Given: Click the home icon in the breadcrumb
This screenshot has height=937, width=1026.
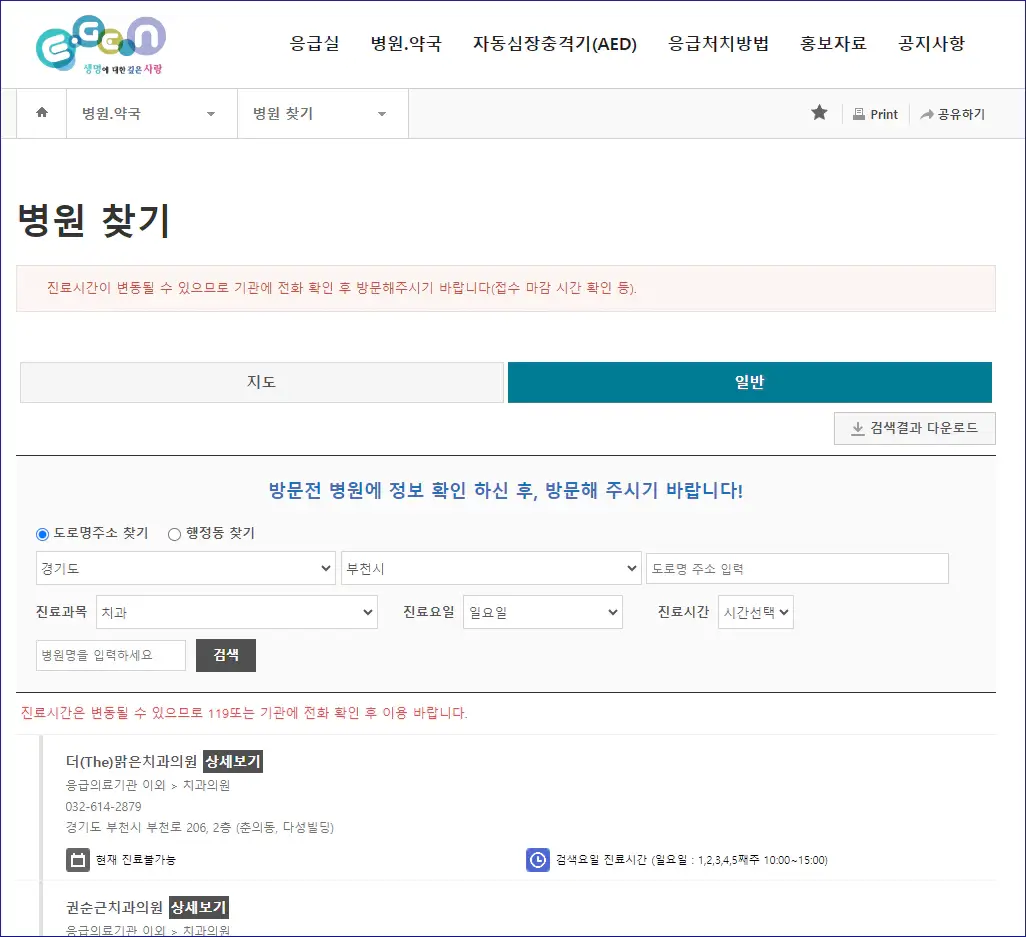Looking at the screenshot, I should [40, 113].
